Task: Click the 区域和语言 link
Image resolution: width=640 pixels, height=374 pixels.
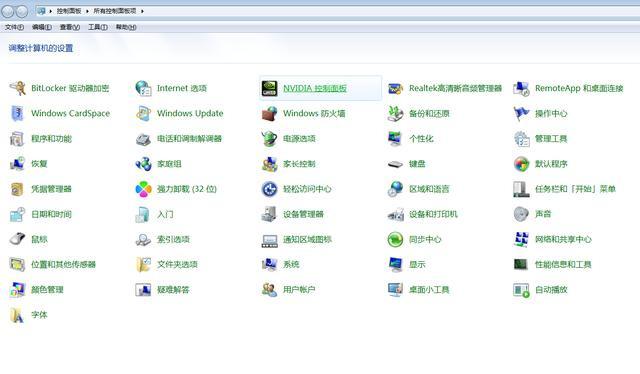Action: point(429,189)
